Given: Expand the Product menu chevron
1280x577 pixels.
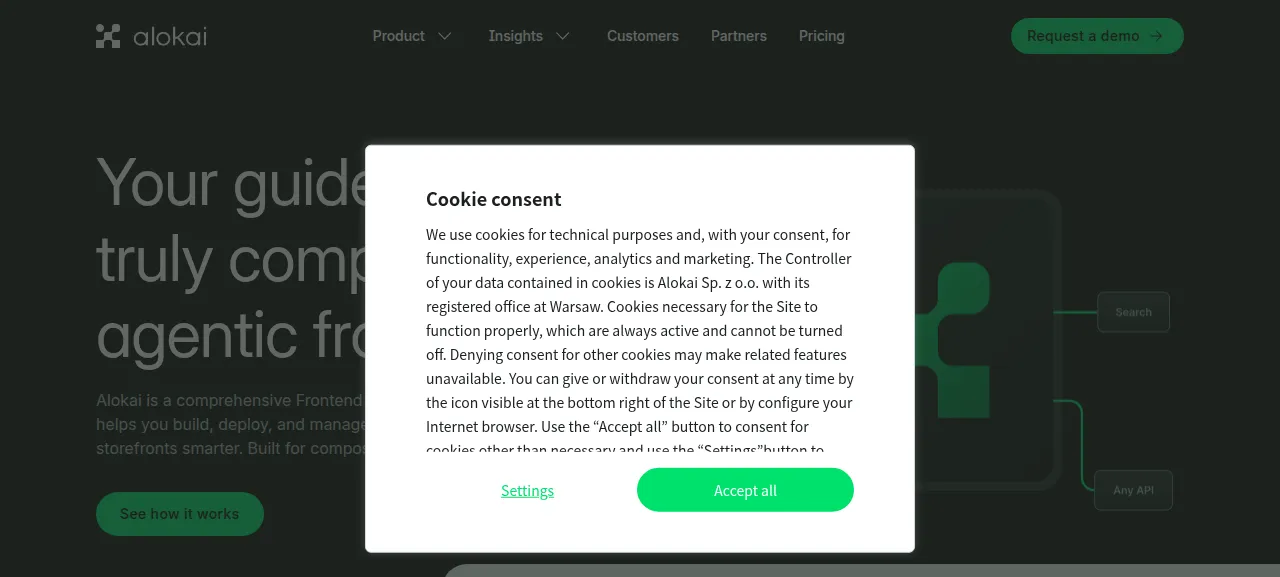Looking at the screenshot, I should pos(445,36).
